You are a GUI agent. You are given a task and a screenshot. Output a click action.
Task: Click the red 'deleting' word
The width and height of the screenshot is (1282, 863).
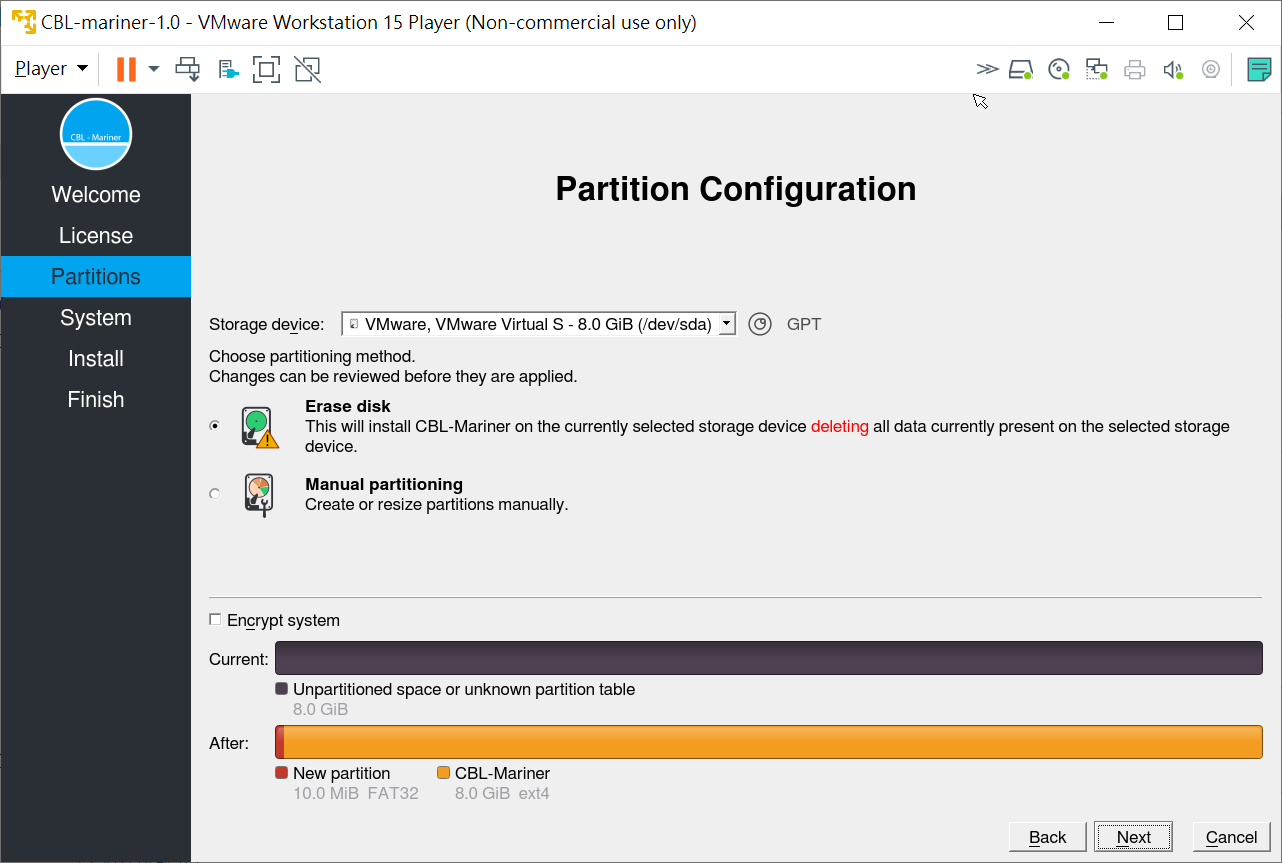point(840,426)
